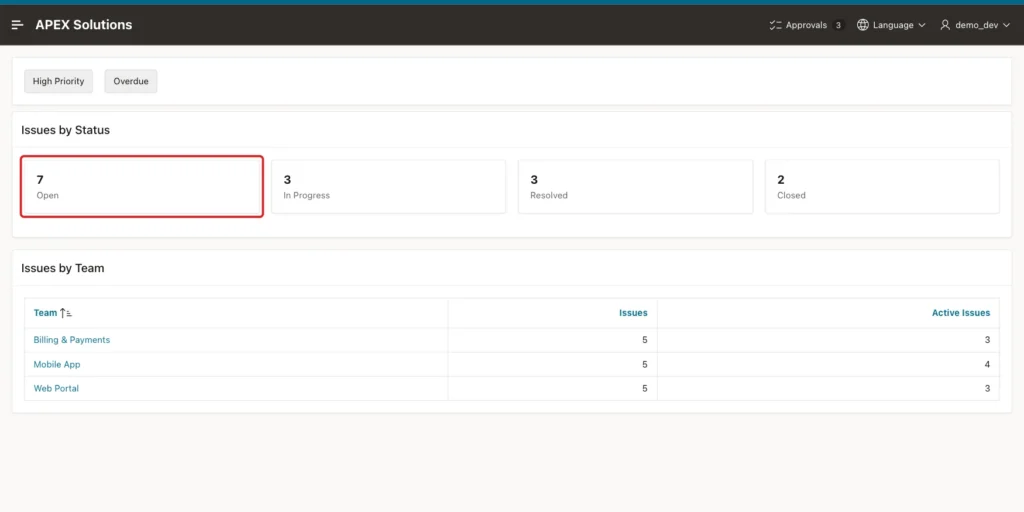Open the Language menu label

(x=893, y=25)
